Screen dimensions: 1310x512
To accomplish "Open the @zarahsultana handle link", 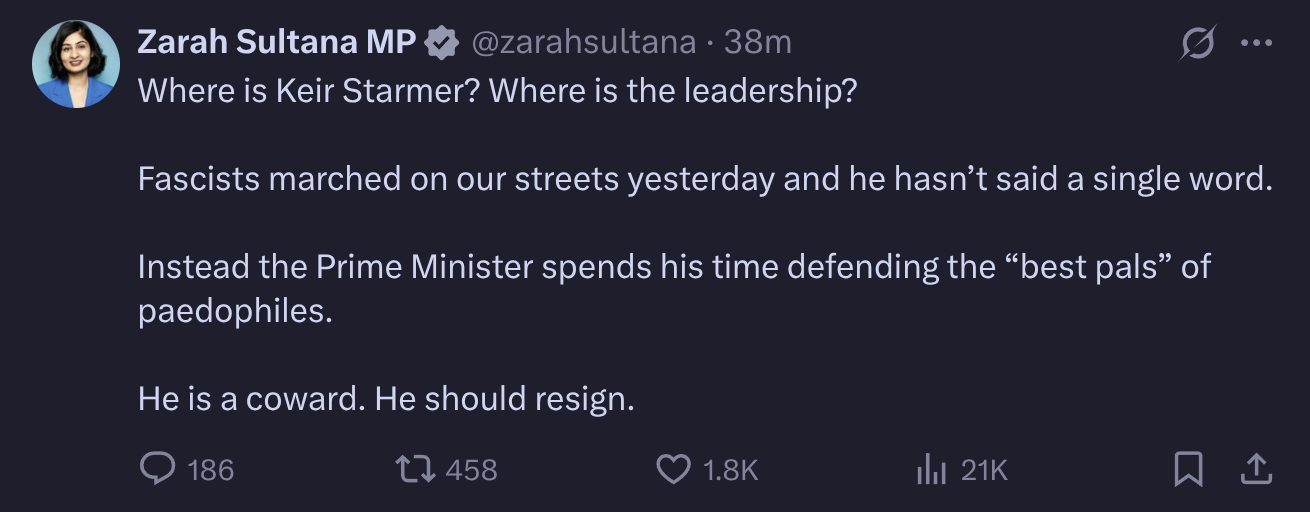I will [x=583, y=42].
